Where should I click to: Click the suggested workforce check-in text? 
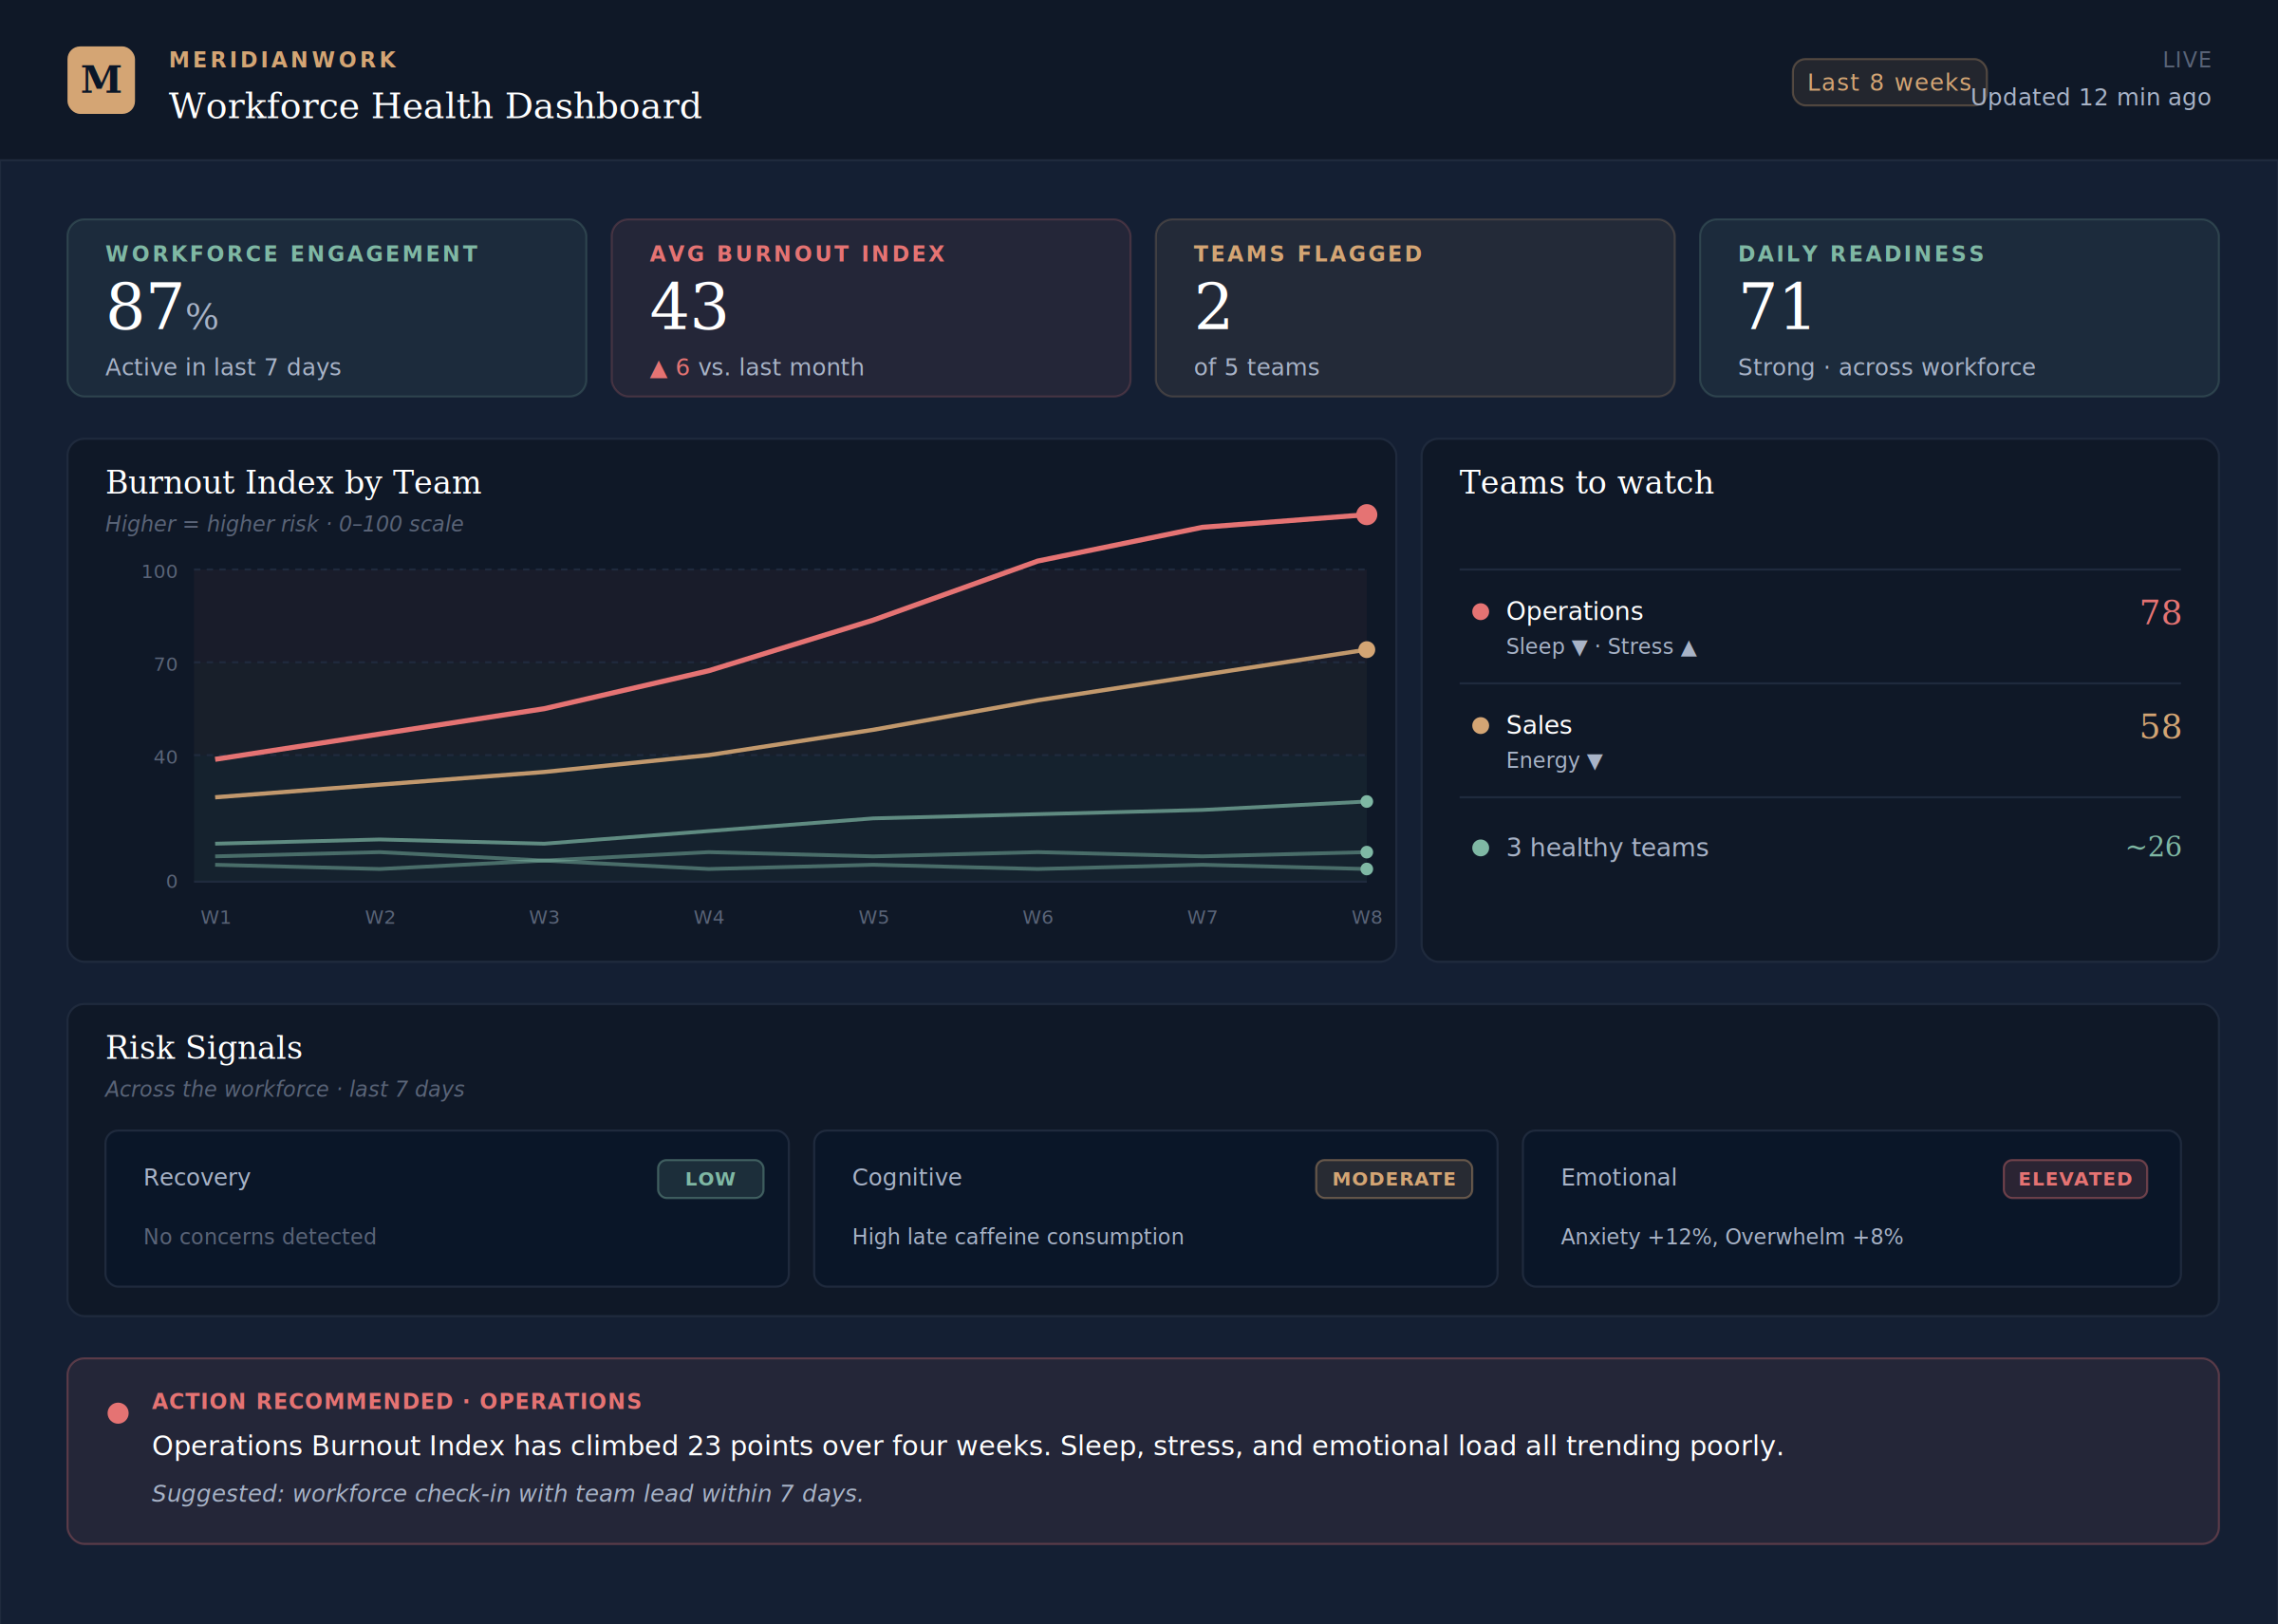pos(507,1493)
